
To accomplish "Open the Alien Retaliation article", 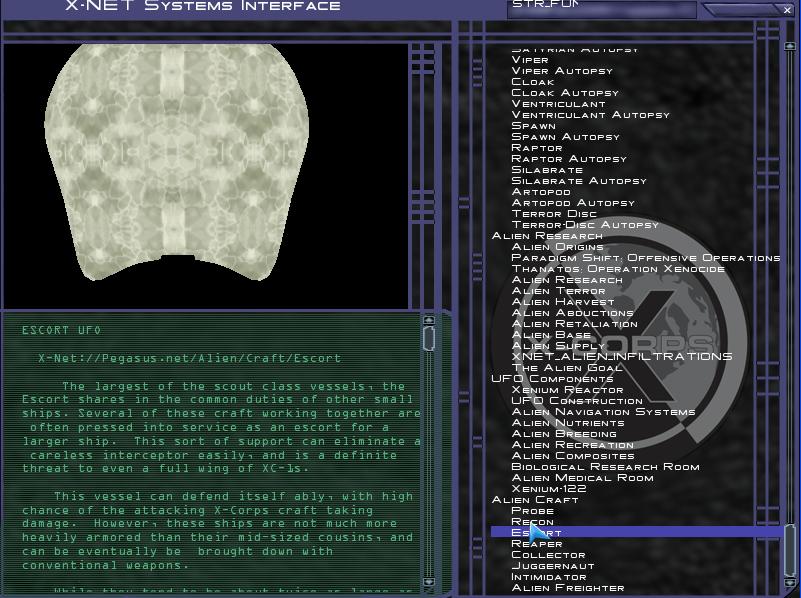I will pos(575,324).
